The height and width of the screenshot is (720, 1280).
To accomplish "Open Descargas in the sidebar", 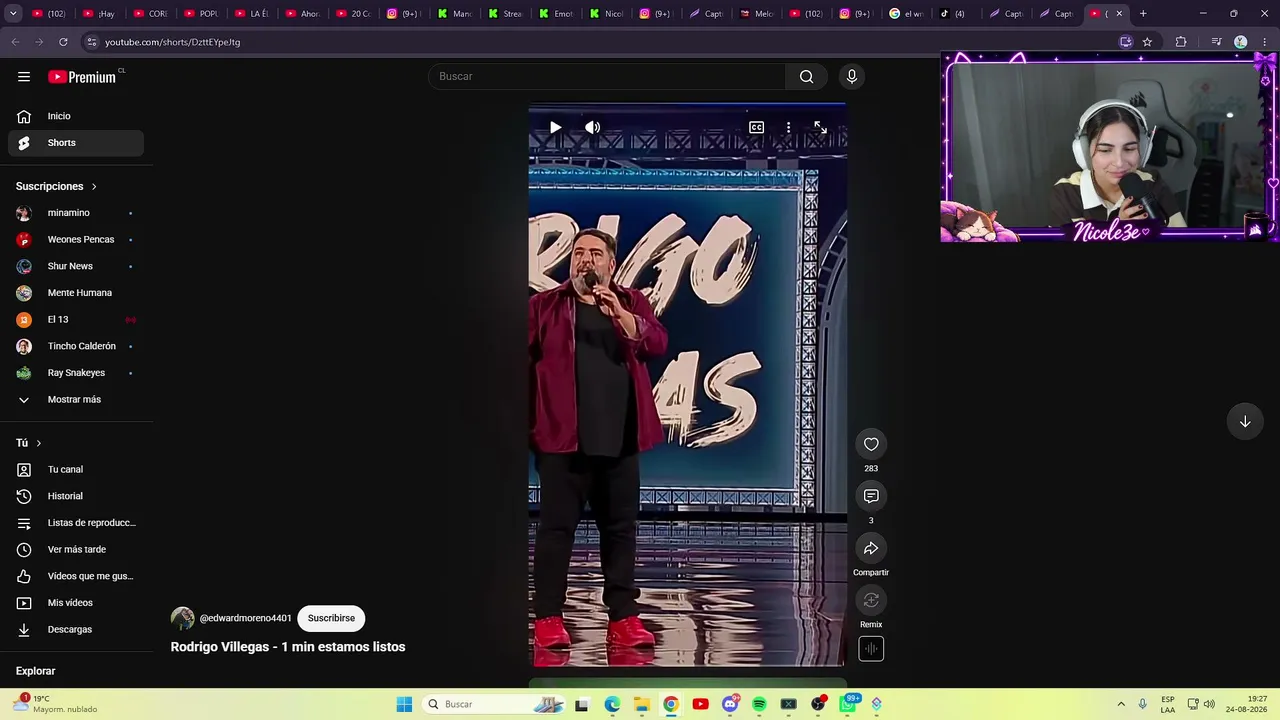I will [76, 630].
